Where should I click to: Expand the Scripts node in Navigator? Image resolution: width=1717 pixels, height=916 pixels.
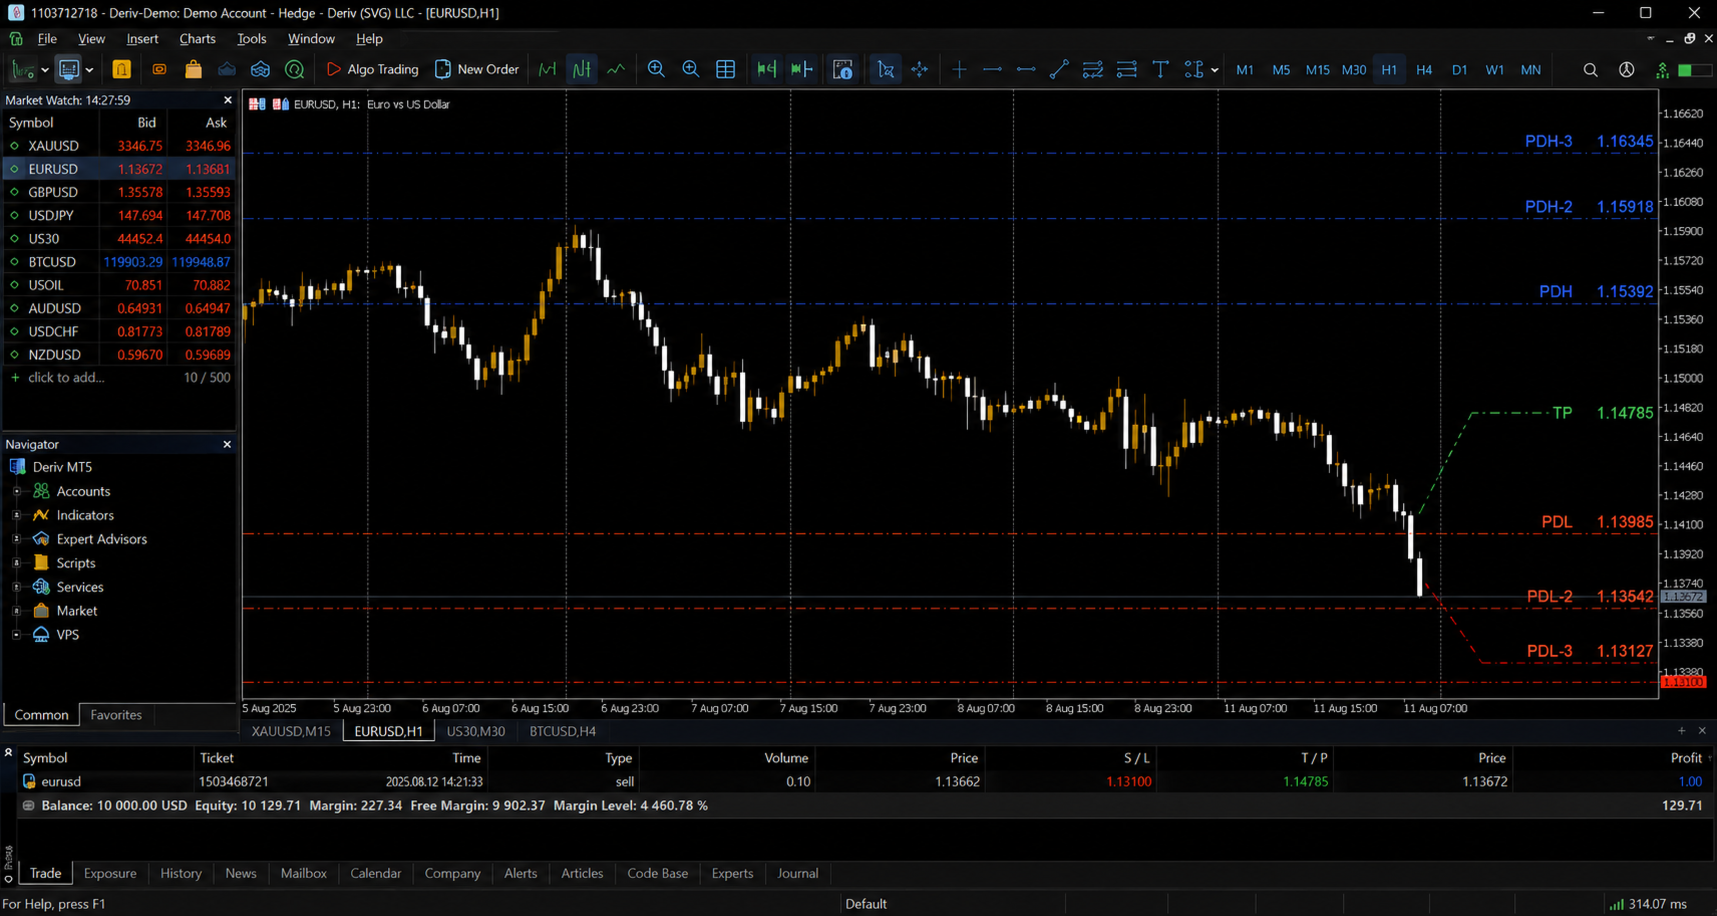tap(17, 563)
